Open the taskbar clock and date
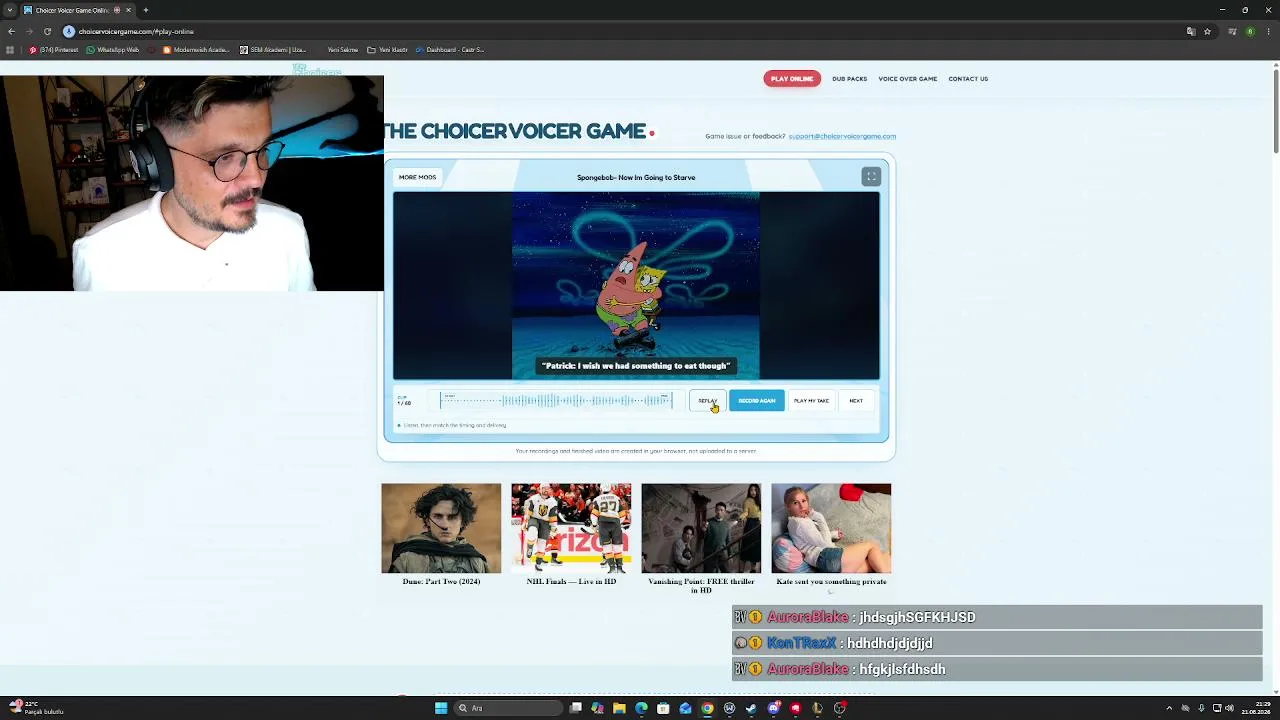The width and height of the screenshot is (1280, 720). pos(1257,708)
